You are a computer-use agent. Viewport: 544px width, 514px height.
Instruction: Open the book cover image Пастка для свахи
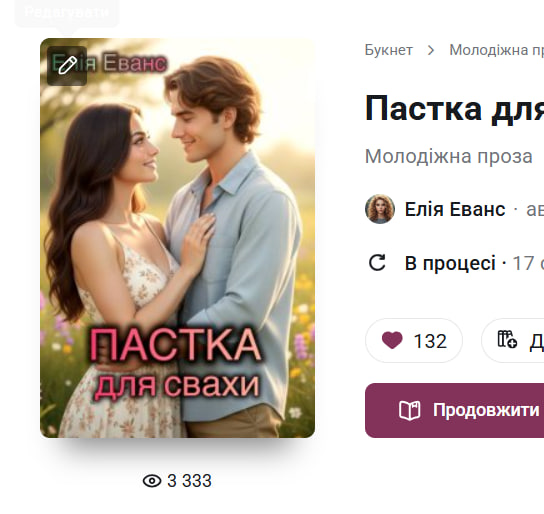pos(178,238)
